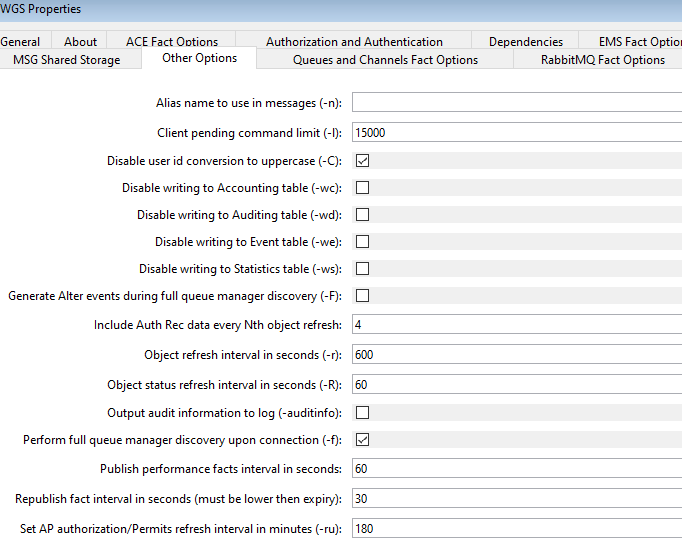The width and height of the screenshot is (682, 542).
Task: Open the EMS Fact Options tab
Action: point(631,41)
